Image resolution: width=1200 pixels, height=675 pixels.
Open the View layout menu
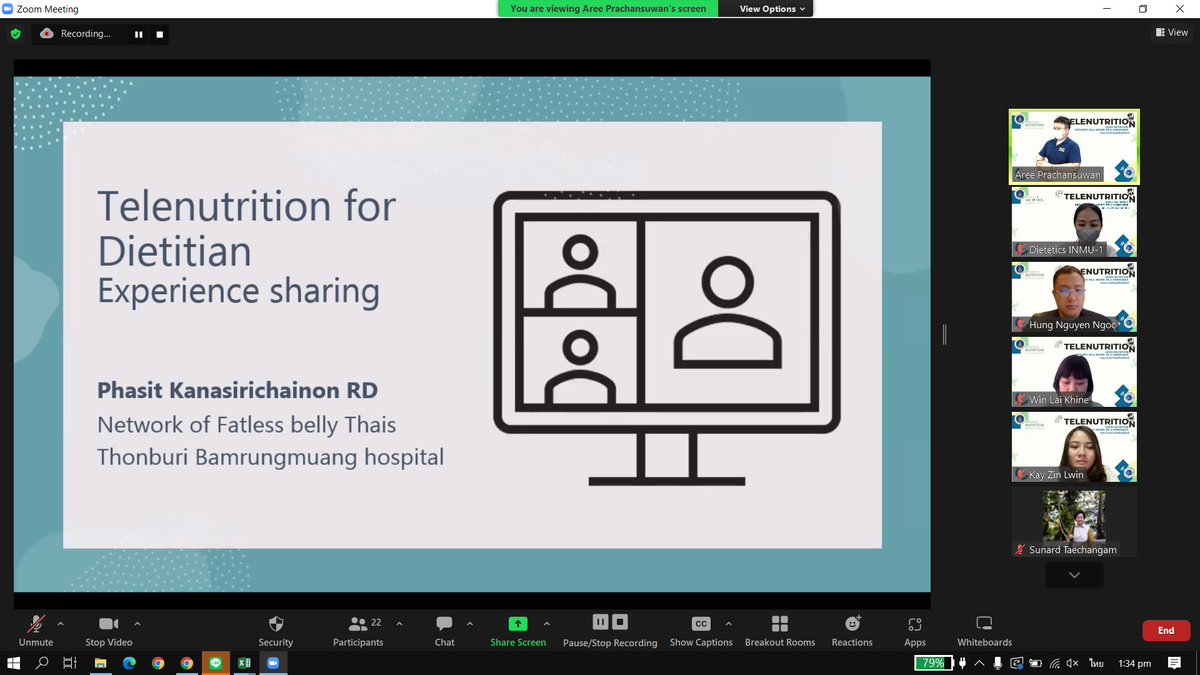(x=1172, y=33)
